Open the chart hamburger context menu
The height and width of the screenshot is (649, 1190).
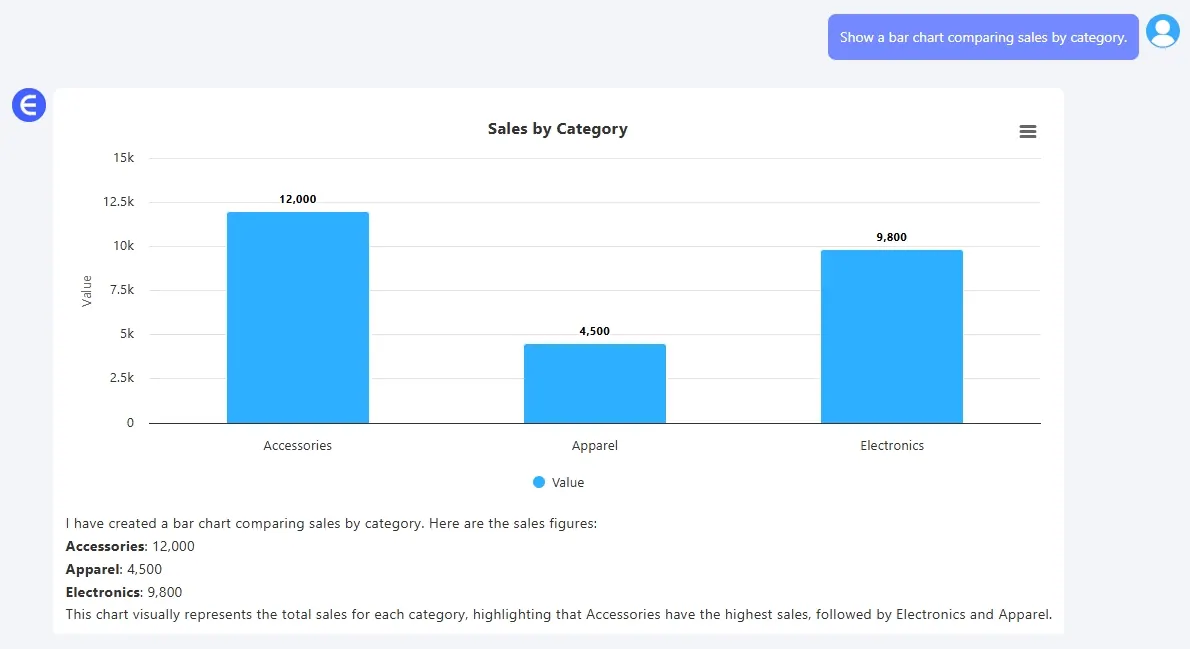click(x=1027, y=132)
